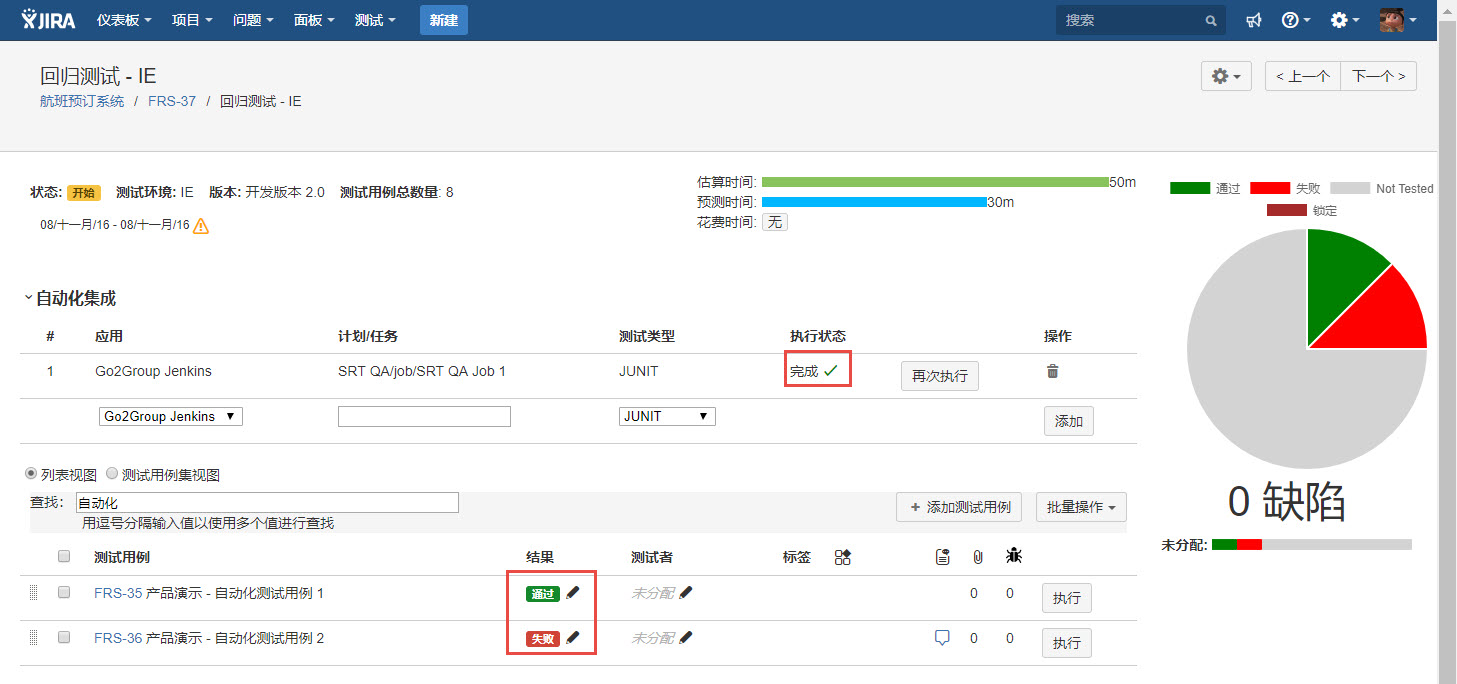The width and height of the screenshot is (1457, 684).
Task: Edit result pencil for FRS-36
Action: click(x=572, y=637)
